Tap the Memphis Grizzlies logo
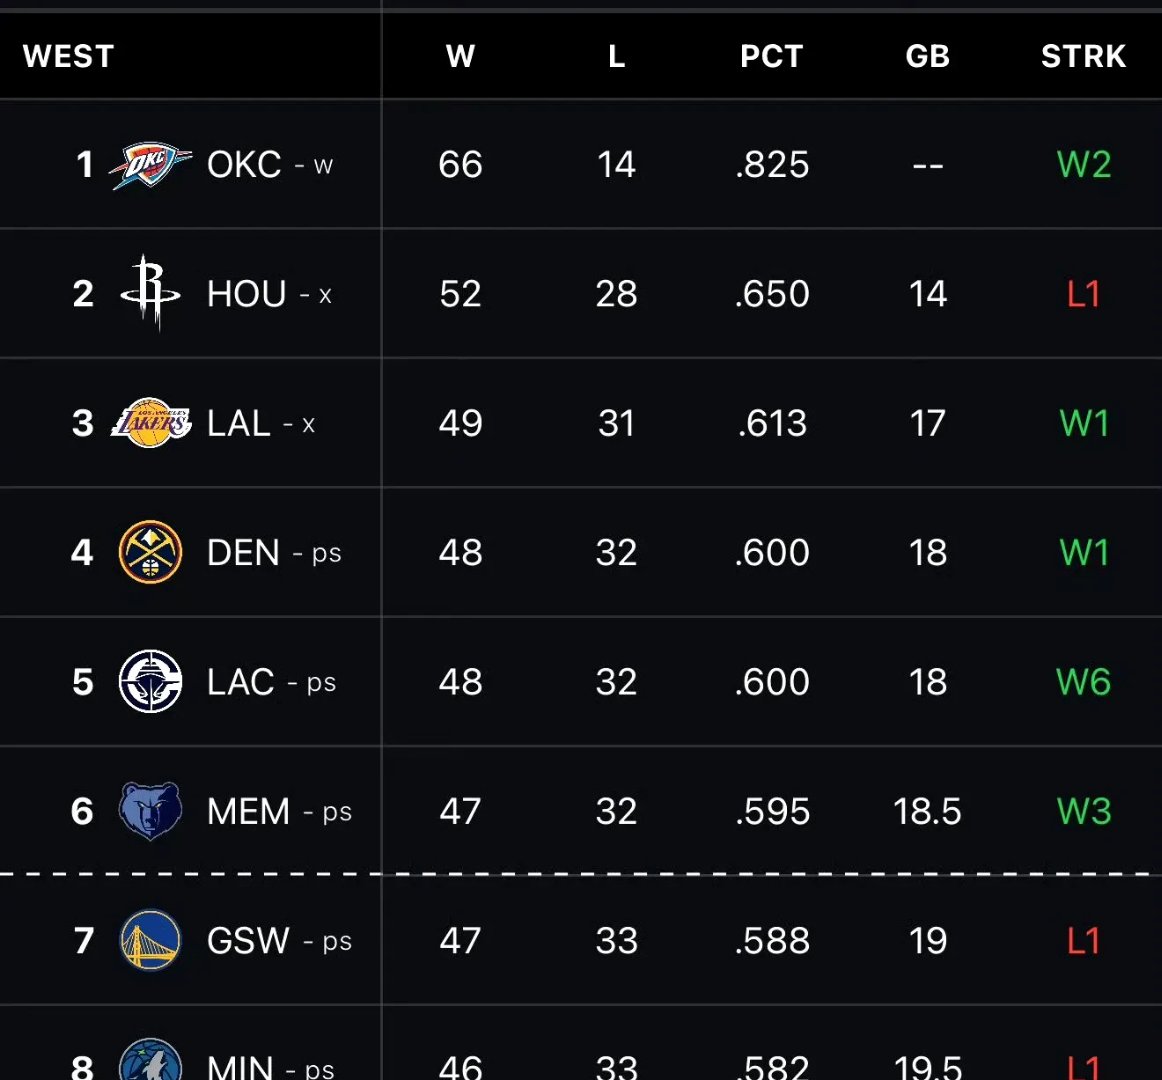The height and width of the screenshot is (1080, 1162). point(150,811)
